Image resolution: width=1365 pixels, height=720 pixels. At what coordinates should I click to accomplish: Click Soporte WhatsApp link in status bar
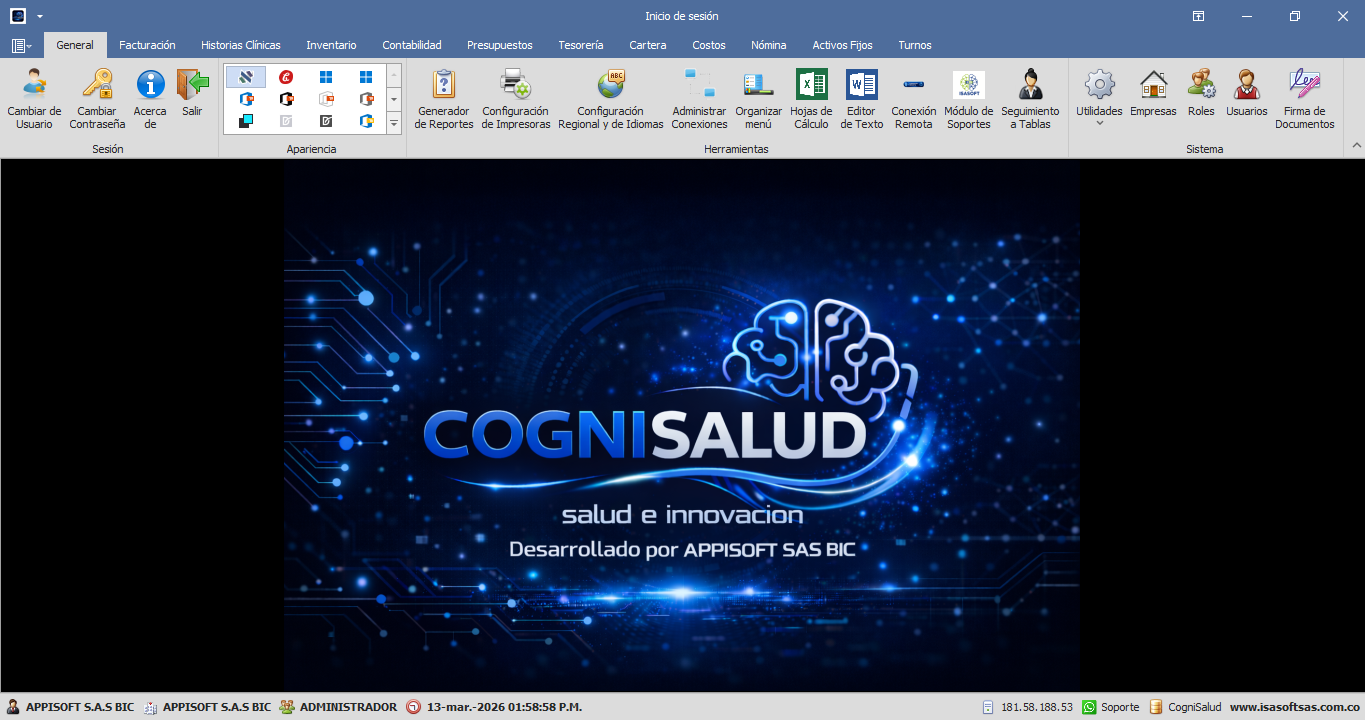pyautogui.click(x=1111, y=707)
